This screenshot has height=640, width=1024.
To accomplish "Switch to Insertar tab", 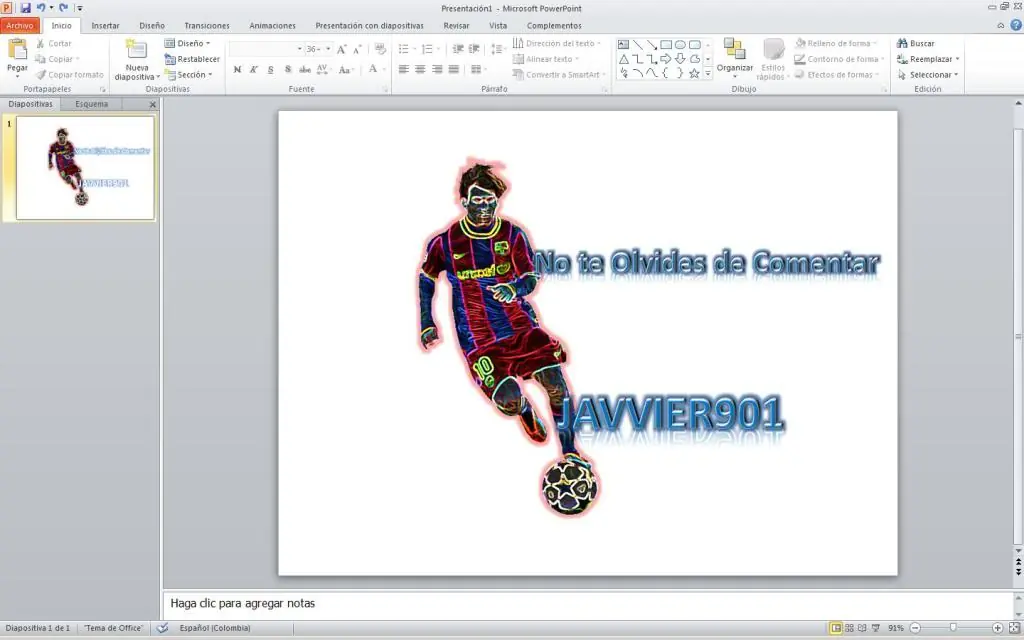I will coord(105,25).
